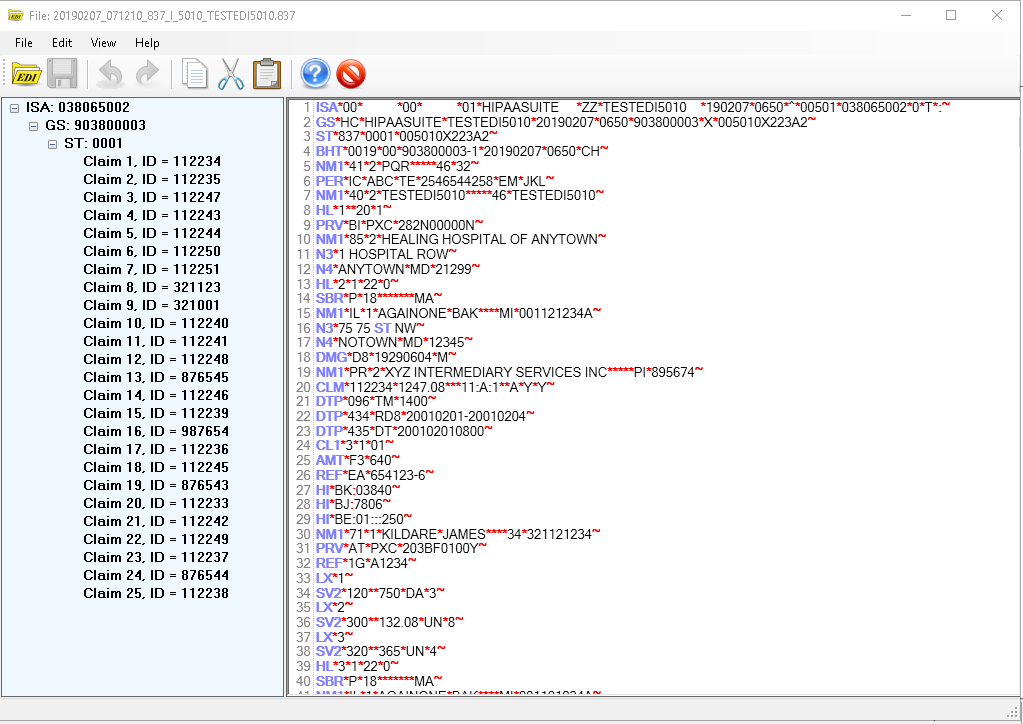1023x724 pixels.
Task: Open the View menu
Action: [103, 43]
